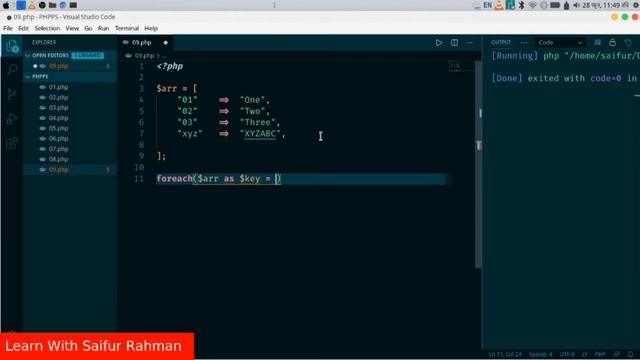Click the EN input language indicator
640x360 pixels.
click(x=487, y=5)
